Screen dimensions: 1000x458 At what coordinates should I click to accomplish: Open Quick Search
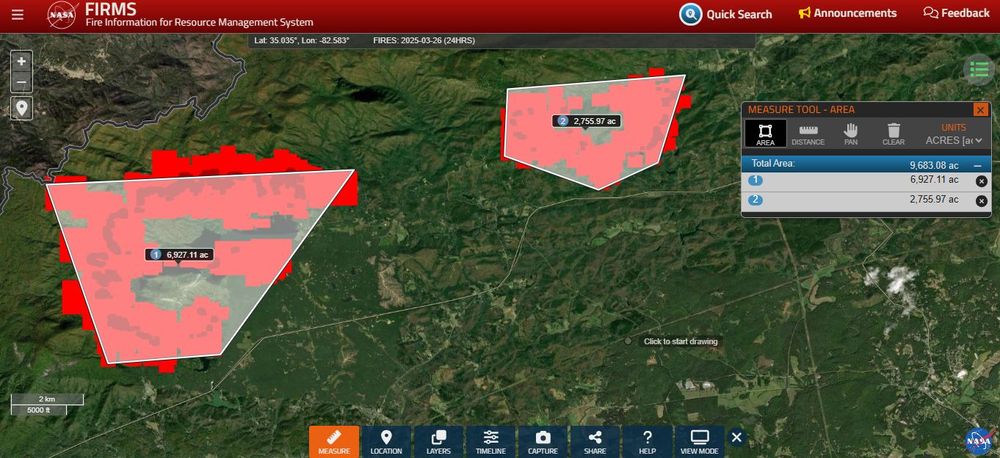[x=725, y=14]
